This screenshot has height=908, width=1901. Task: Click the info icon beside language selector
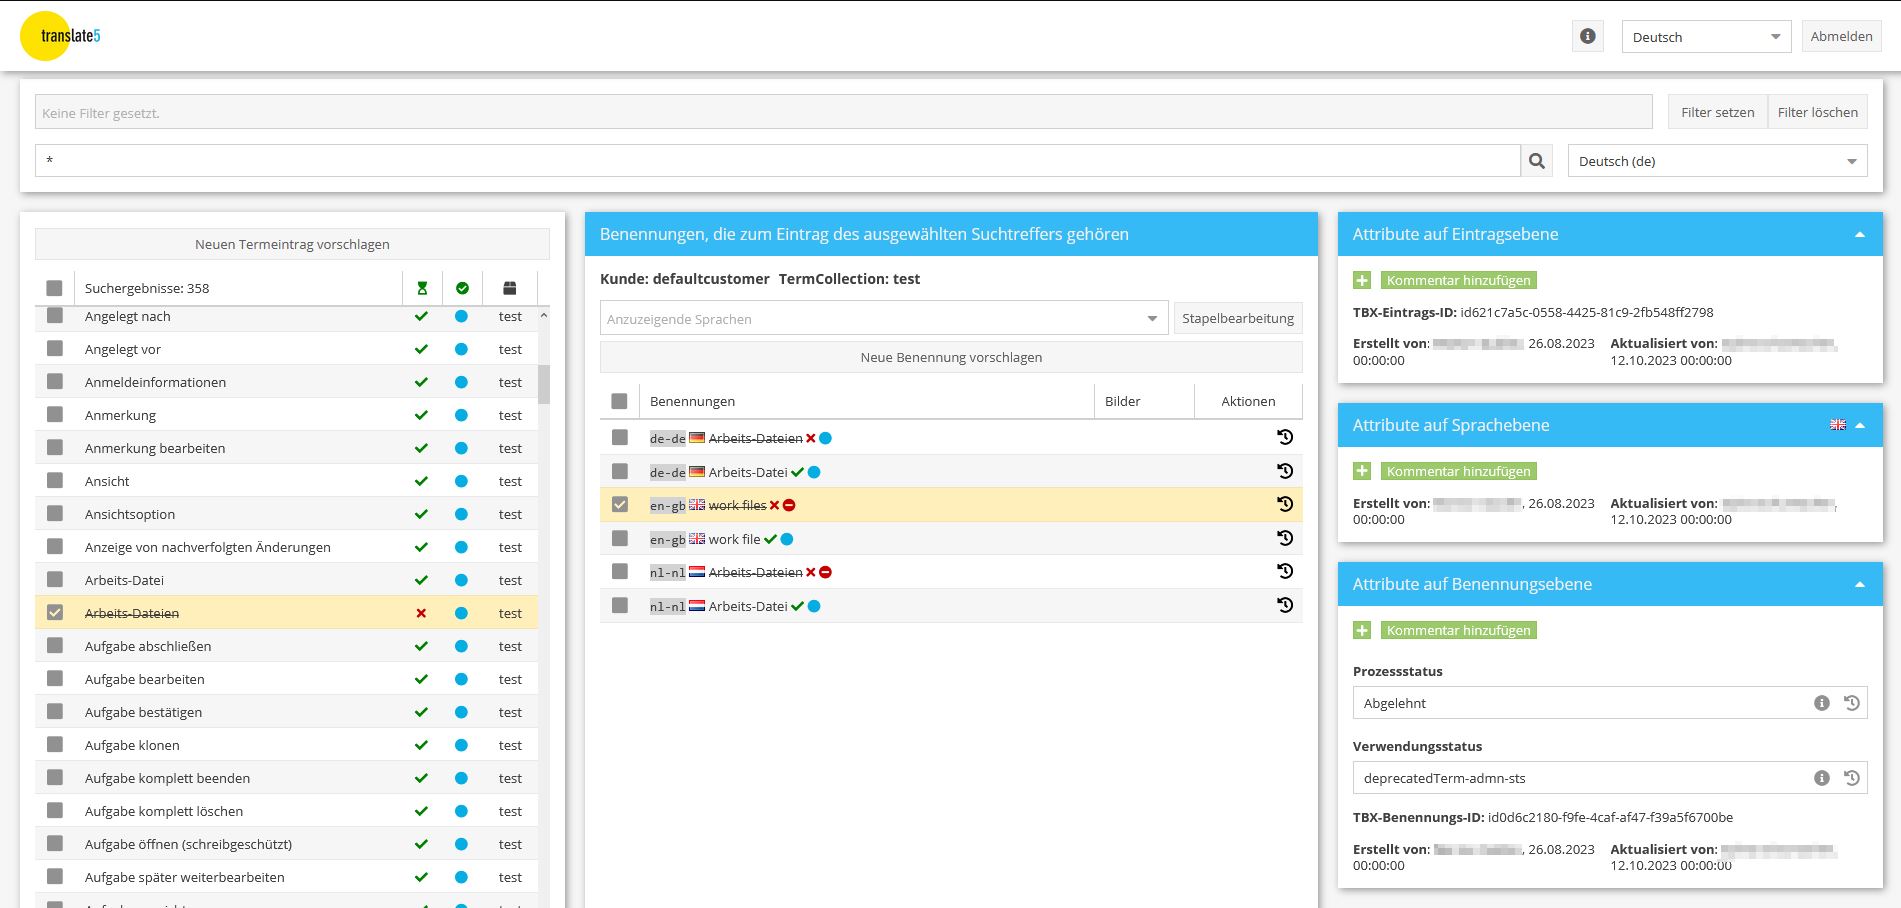1587,37
